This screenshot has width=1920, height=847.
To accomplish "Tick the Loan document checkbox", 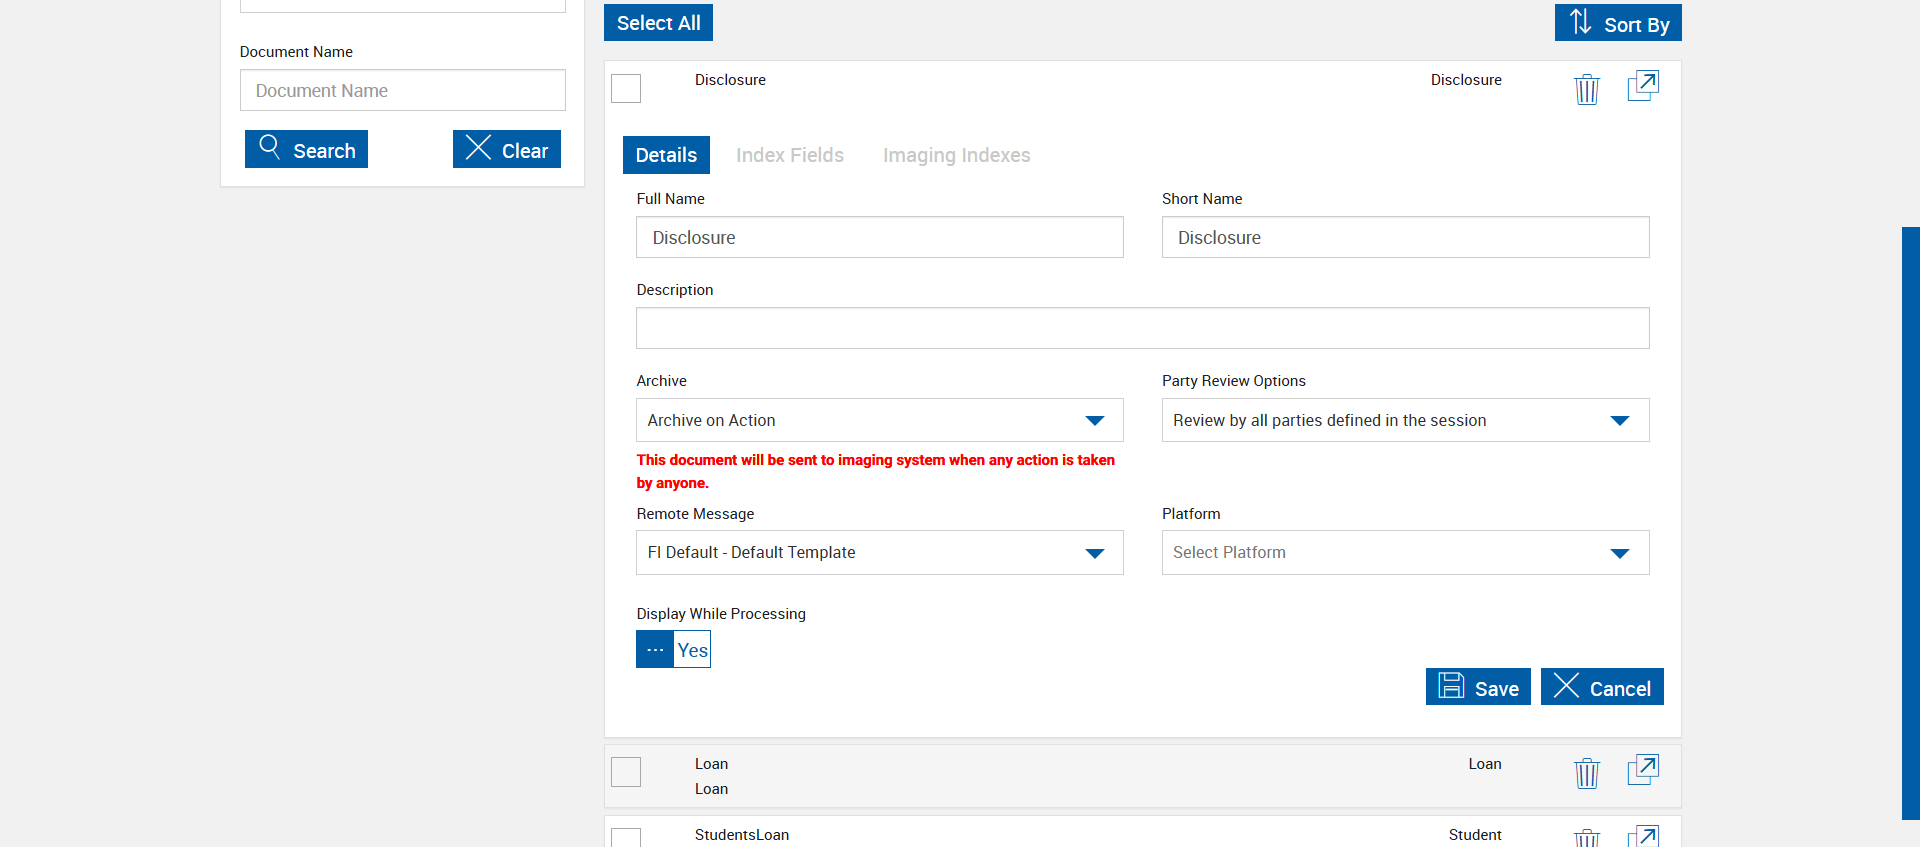I will coord(626,772).
